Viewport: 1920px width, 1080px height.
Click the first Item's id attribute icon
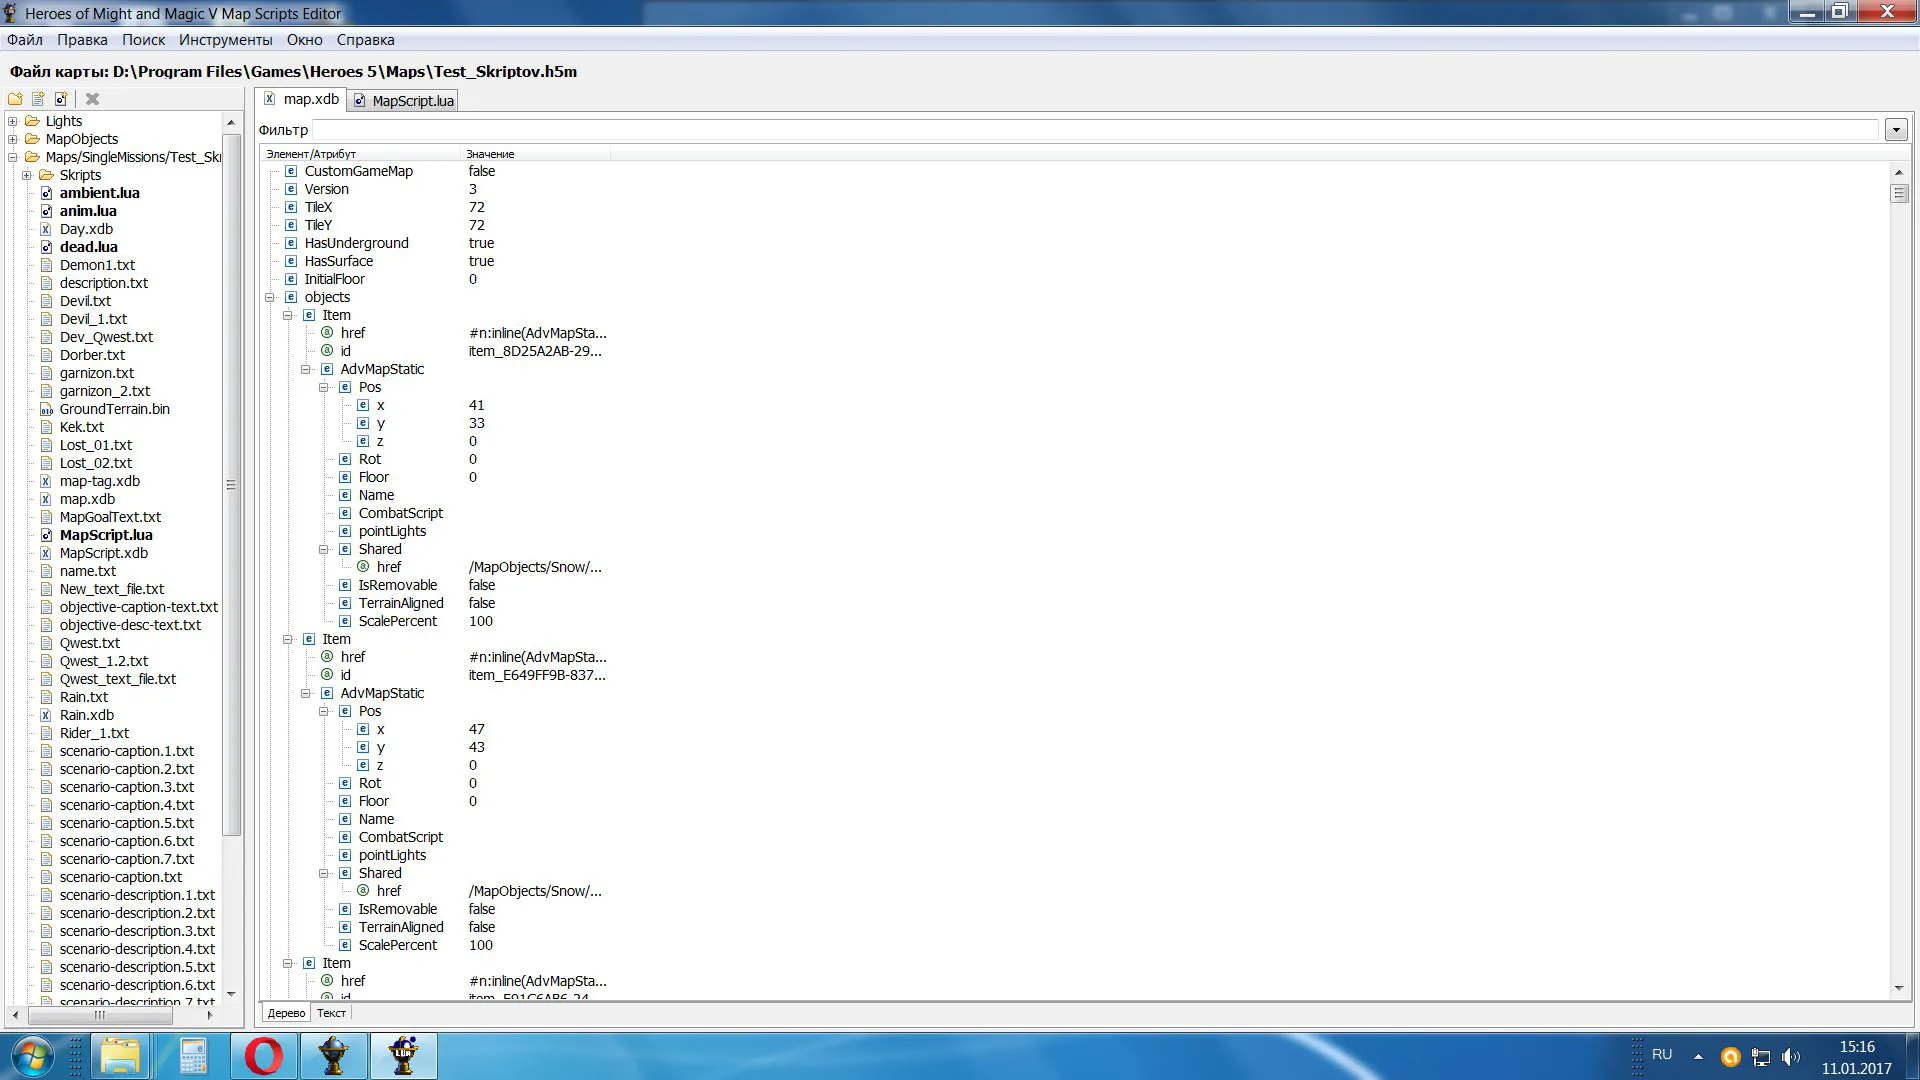pyautogui.click(x=327, y=351)
